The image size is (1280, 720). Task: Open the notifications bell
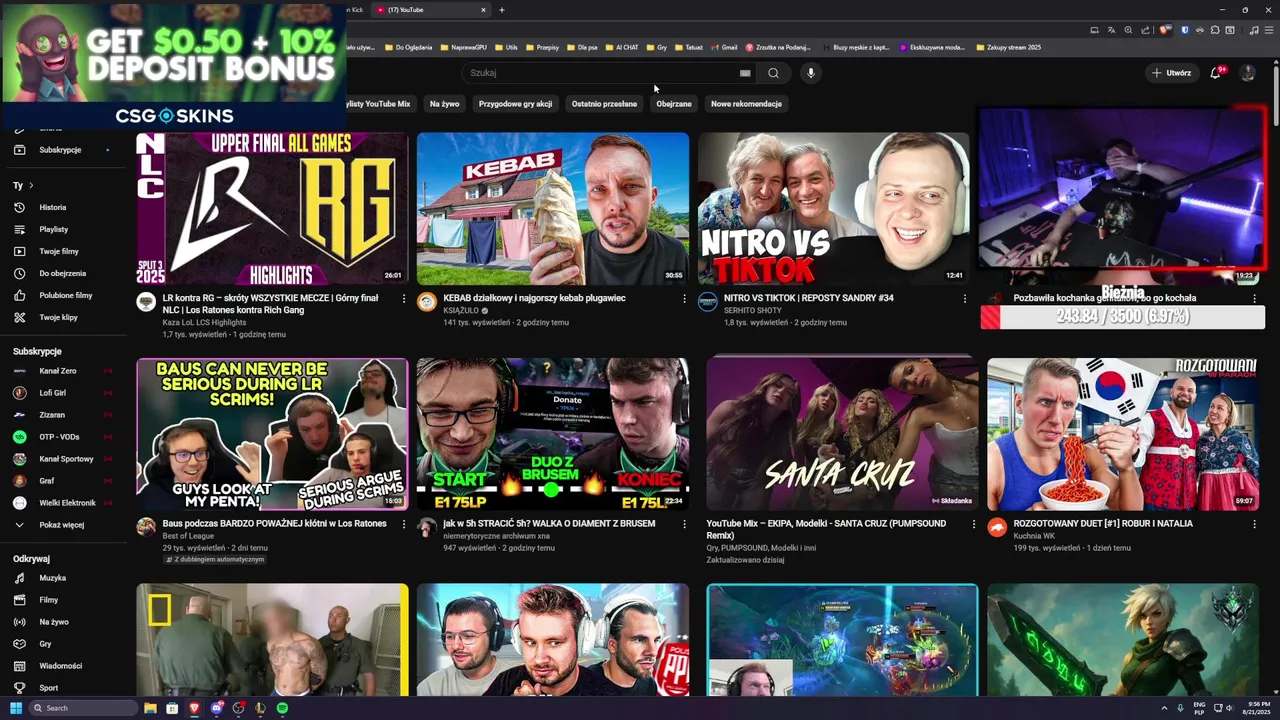[x=1215, y=73]
